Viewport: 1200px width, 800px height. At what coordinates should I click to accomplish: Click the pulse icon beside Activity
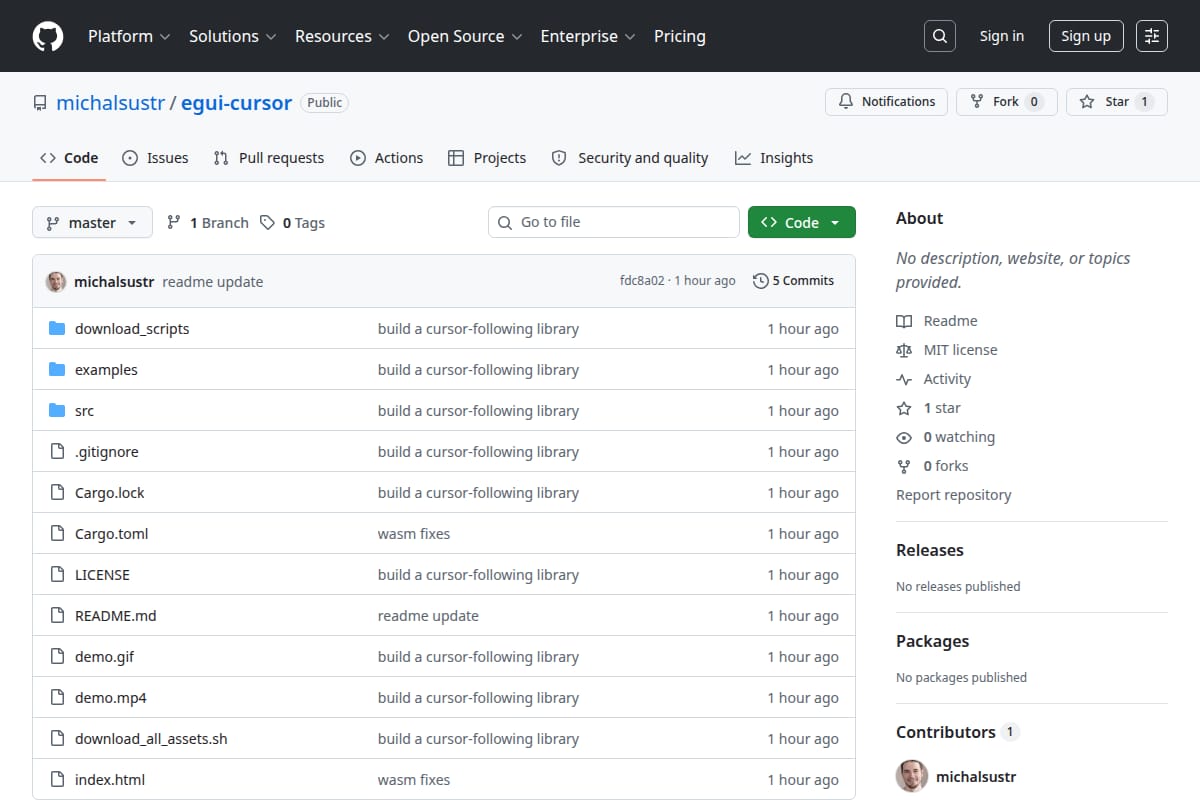[904, 379]
